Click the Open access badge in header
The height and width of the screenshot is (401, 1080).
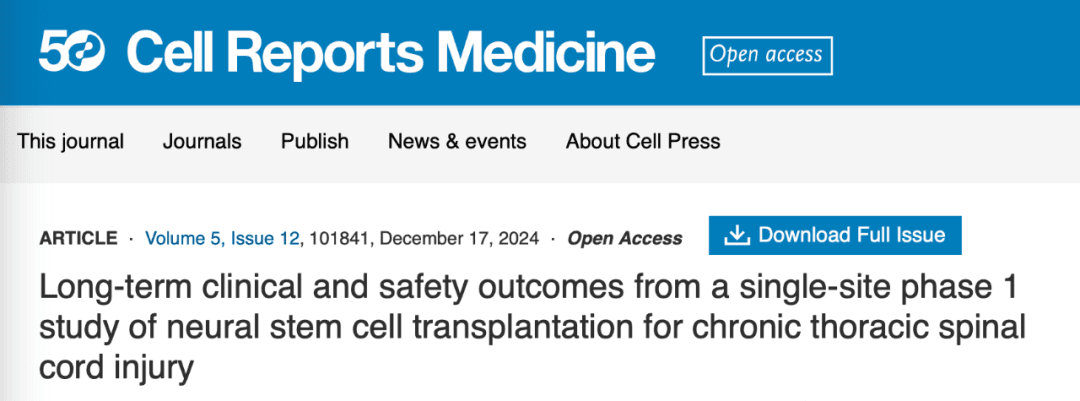pos(767,55)
